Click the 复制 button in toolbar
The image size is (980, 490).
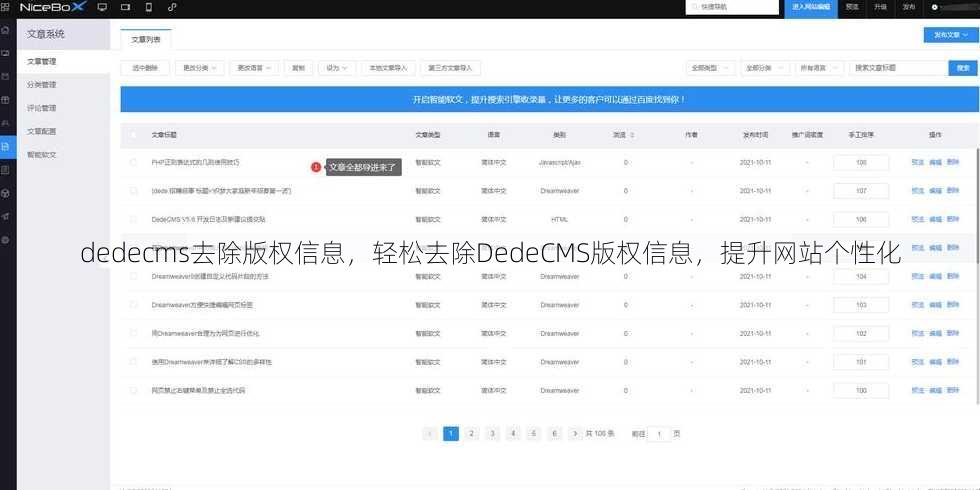click(x=298, y=68)
